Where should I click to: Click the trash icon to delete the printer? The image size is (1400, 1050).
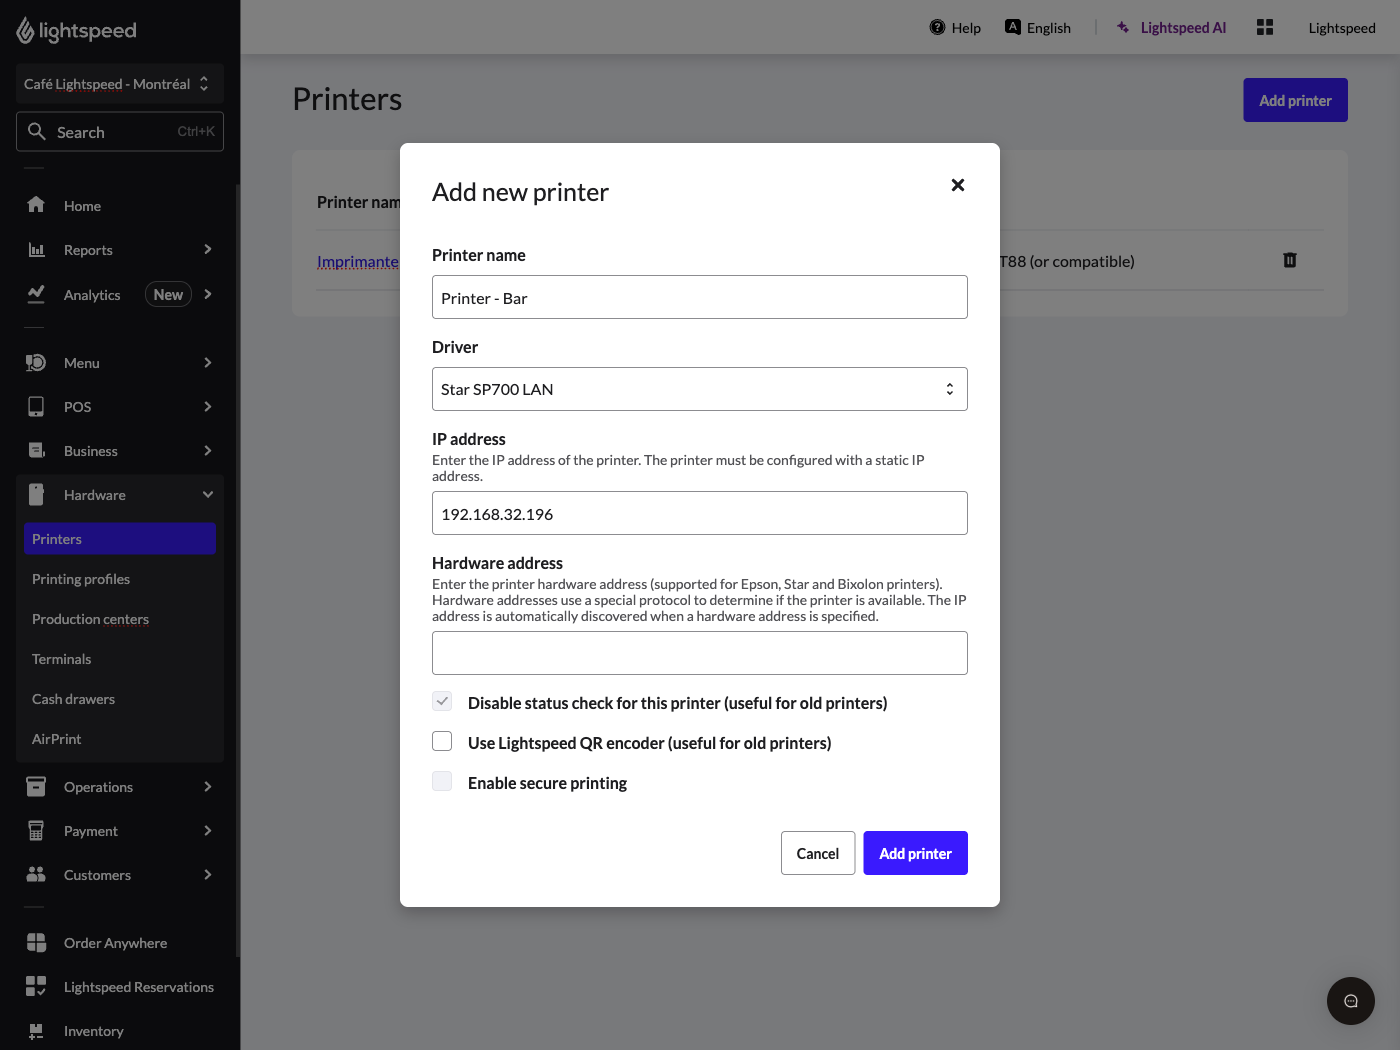pyautogui.click(x=1289, y=260)
